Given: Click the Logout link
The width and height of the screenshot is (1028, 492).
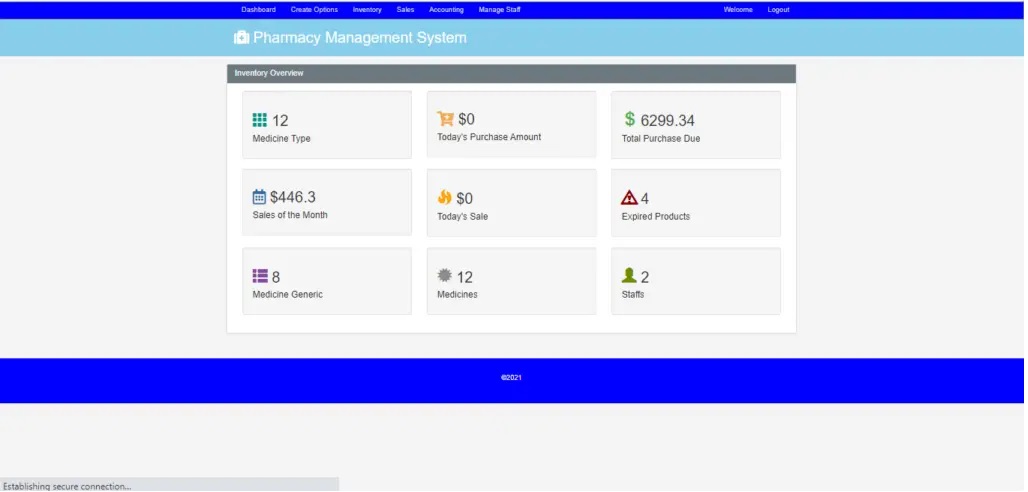Looking at the screenshot, I should pyautogui.click(x=778, y=10).
